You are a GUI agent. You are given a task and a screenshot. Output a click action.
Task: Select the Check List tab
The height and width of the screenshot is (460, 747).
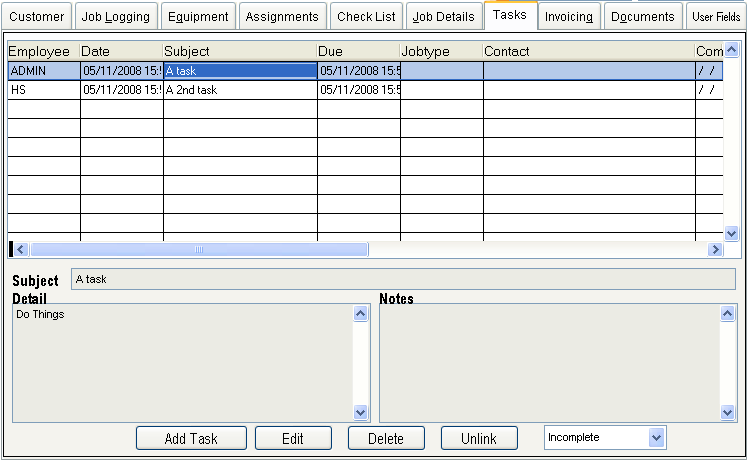tap(366, 16)
